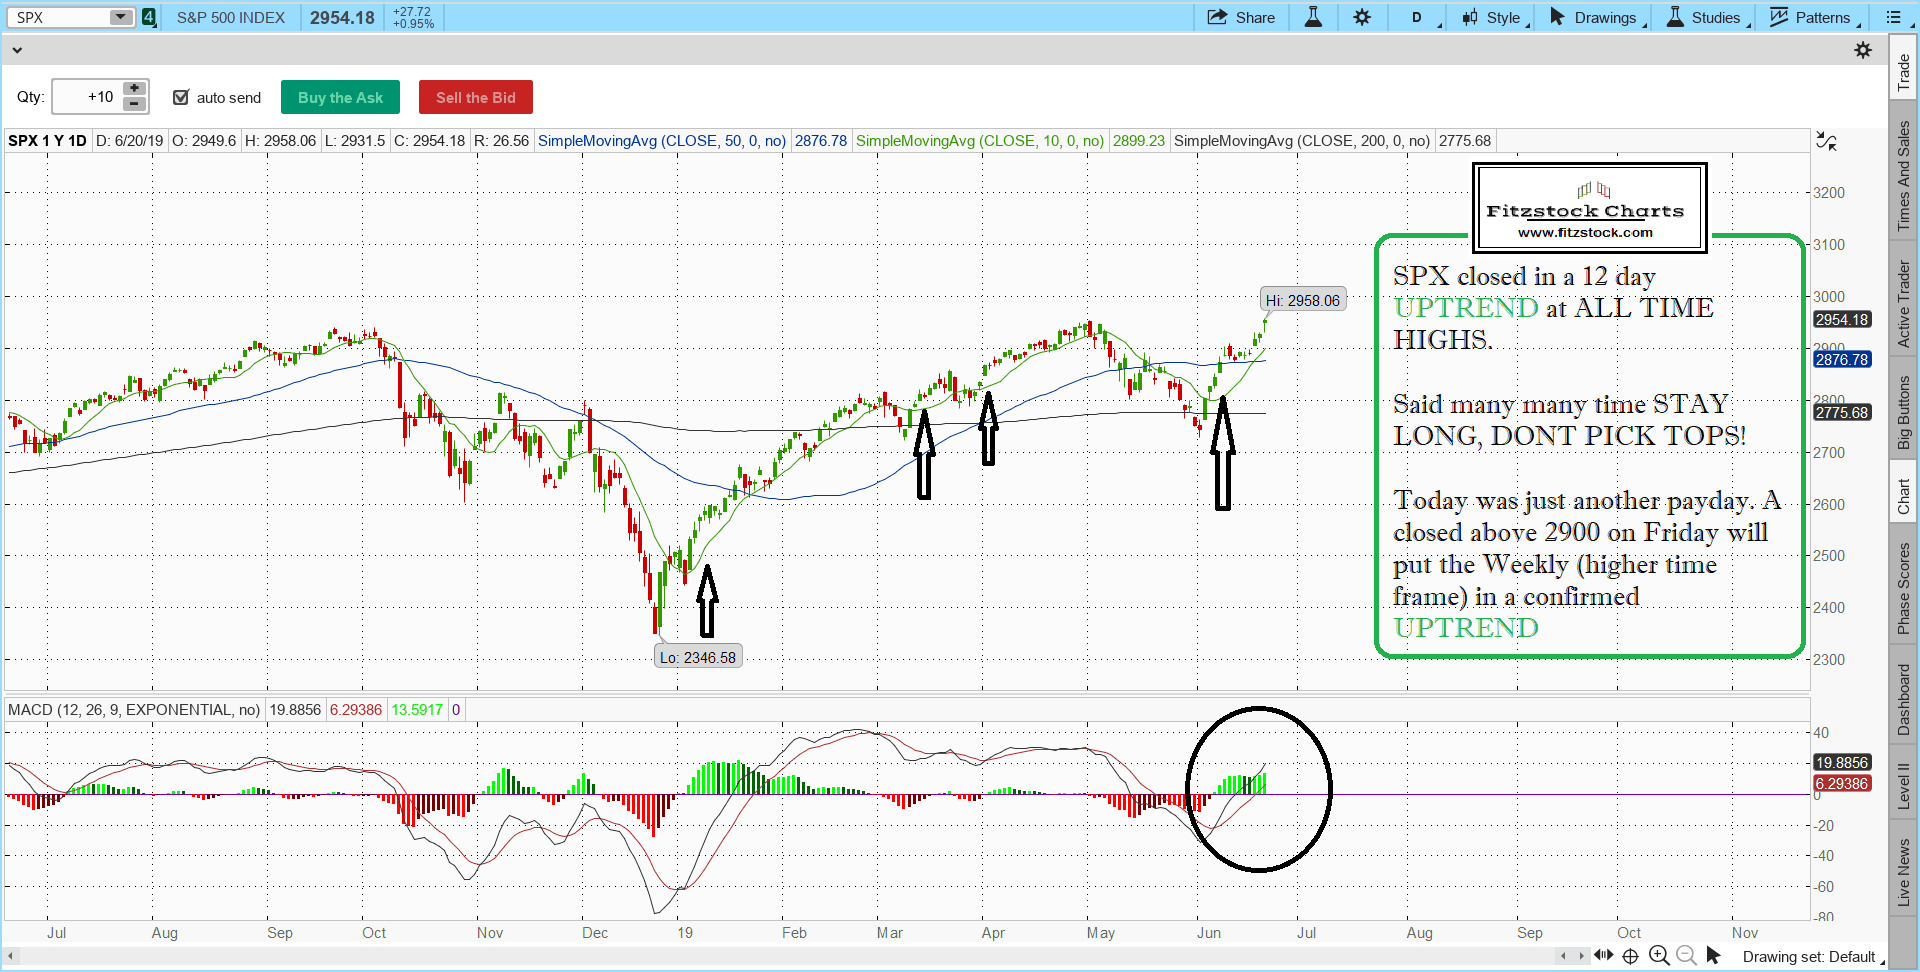Click the crosshair pan icon at bottom
Viewport: 1920px width, 972px height.
pos(1630,956)
